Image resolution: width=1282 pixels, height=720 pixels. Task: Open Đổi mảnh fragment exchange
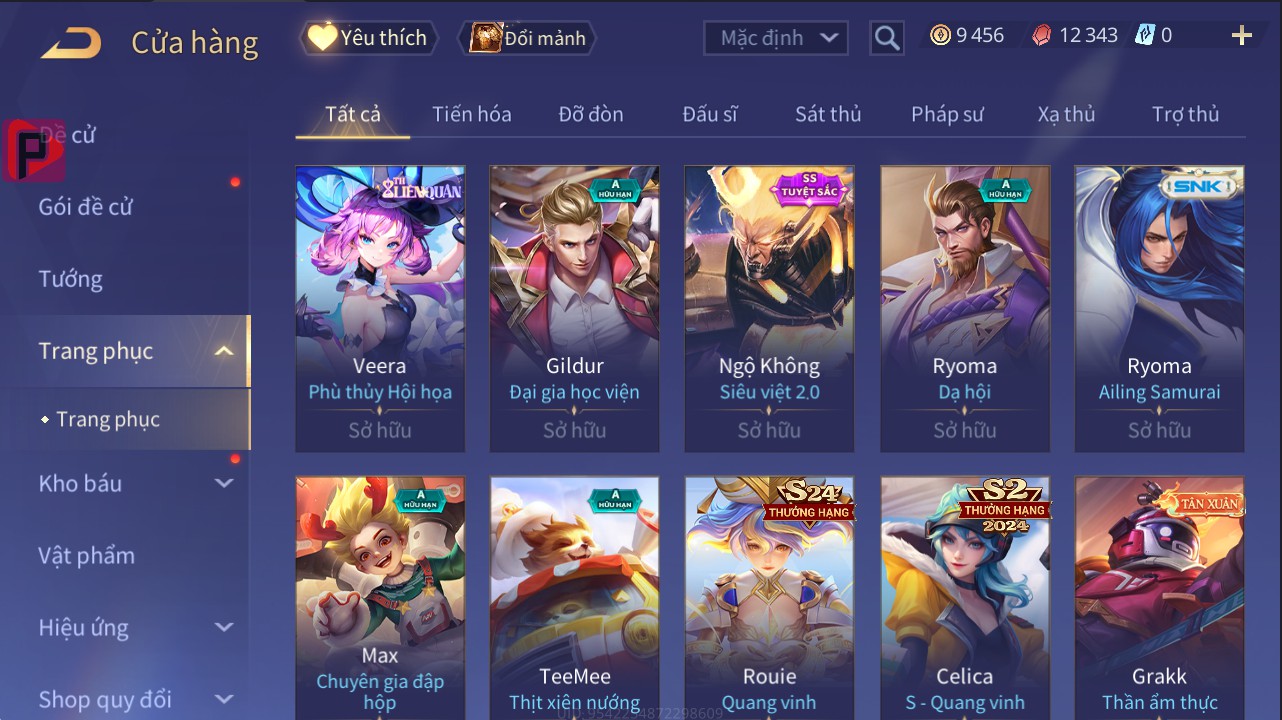pos(527,38)
